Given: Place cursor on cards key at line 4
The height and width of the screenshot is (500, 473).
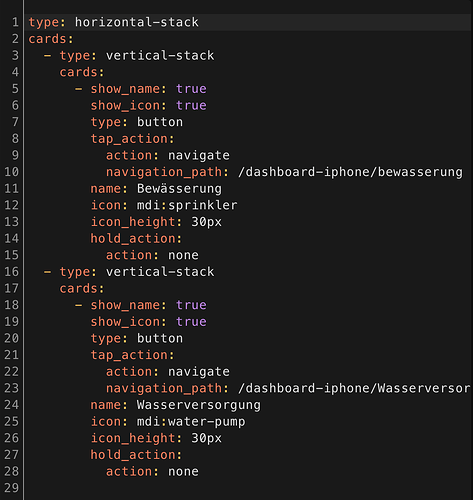Looking at the screenshot, I should tap(78, 72).
